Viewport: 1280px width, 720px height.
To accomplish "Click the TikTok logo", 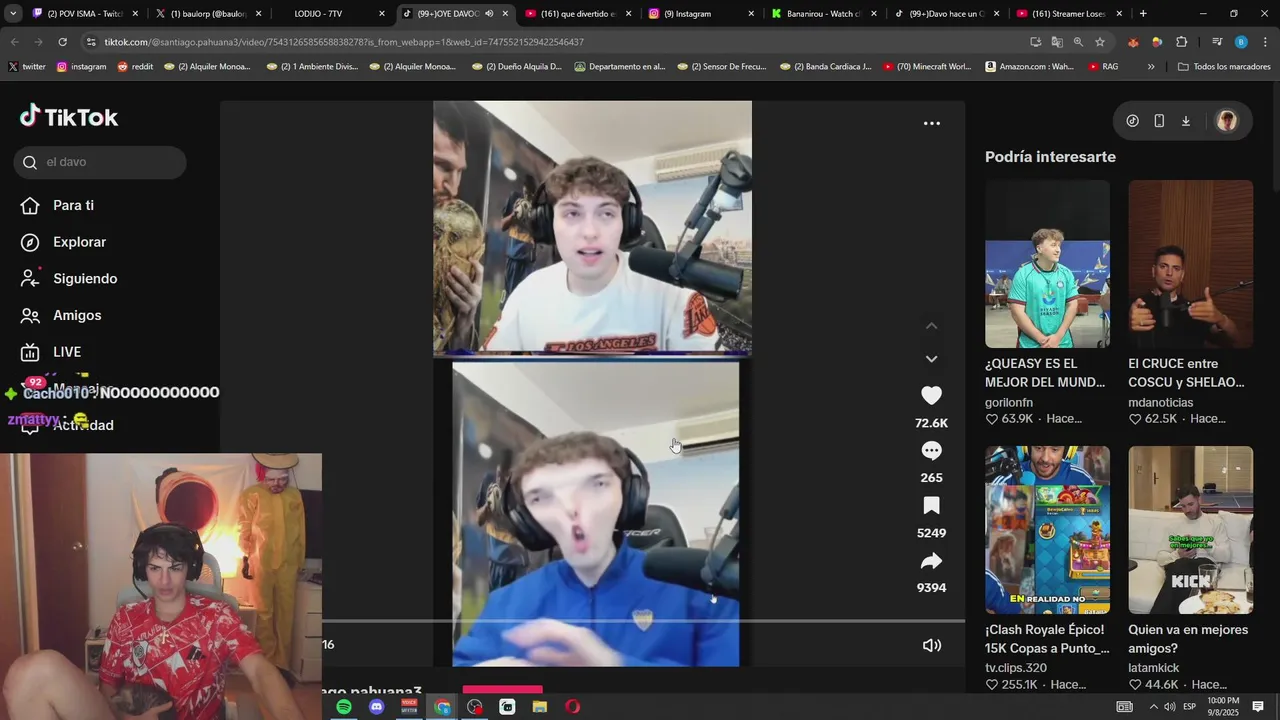I will click(x=69, y=117).
